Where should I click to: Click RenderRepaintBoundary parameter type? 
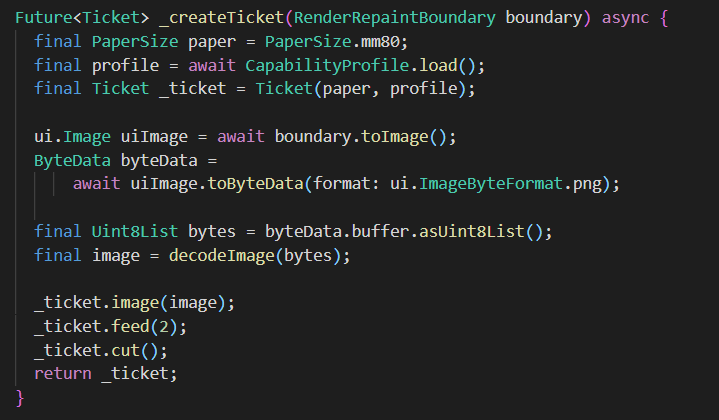394,17
